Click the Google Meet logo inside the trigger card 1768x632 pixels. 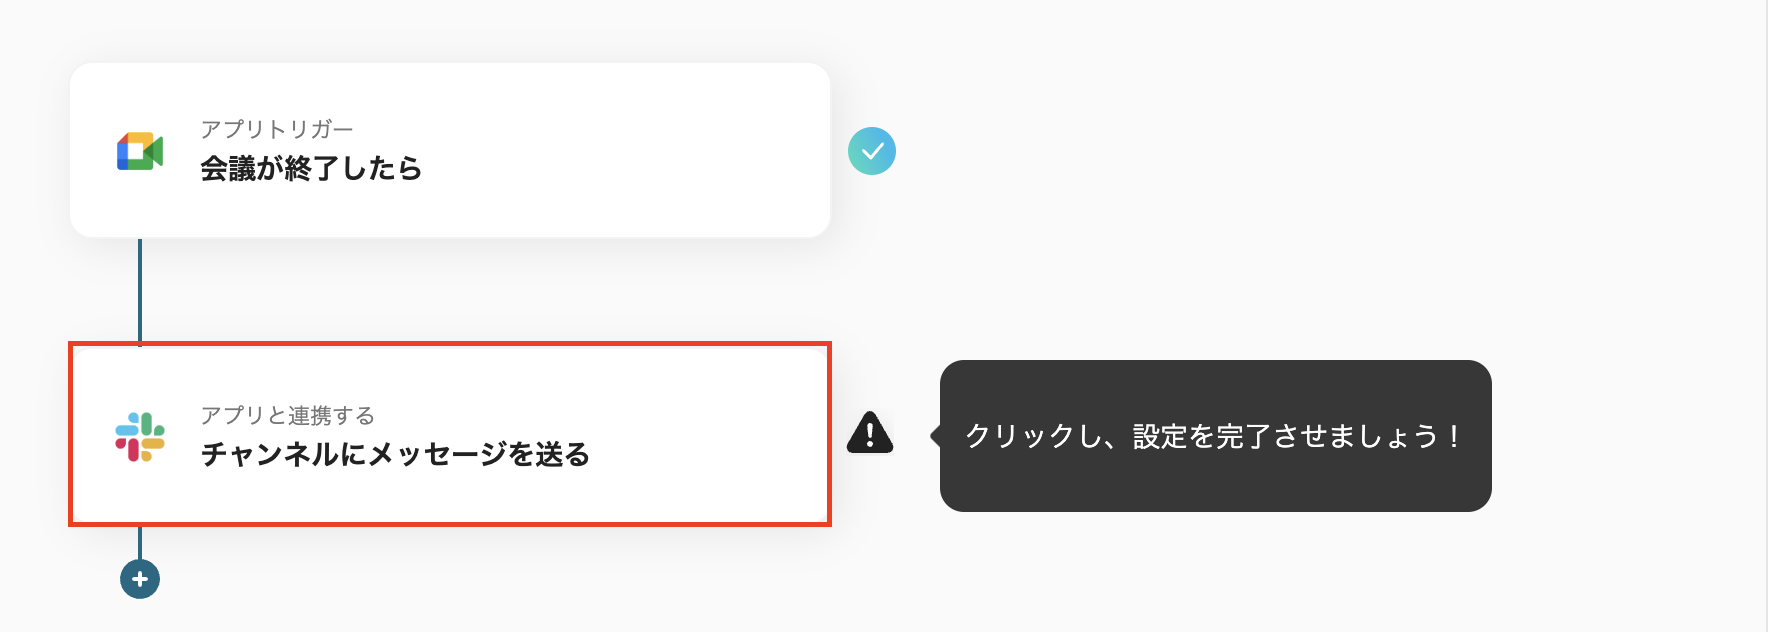[x=141, y=151]
